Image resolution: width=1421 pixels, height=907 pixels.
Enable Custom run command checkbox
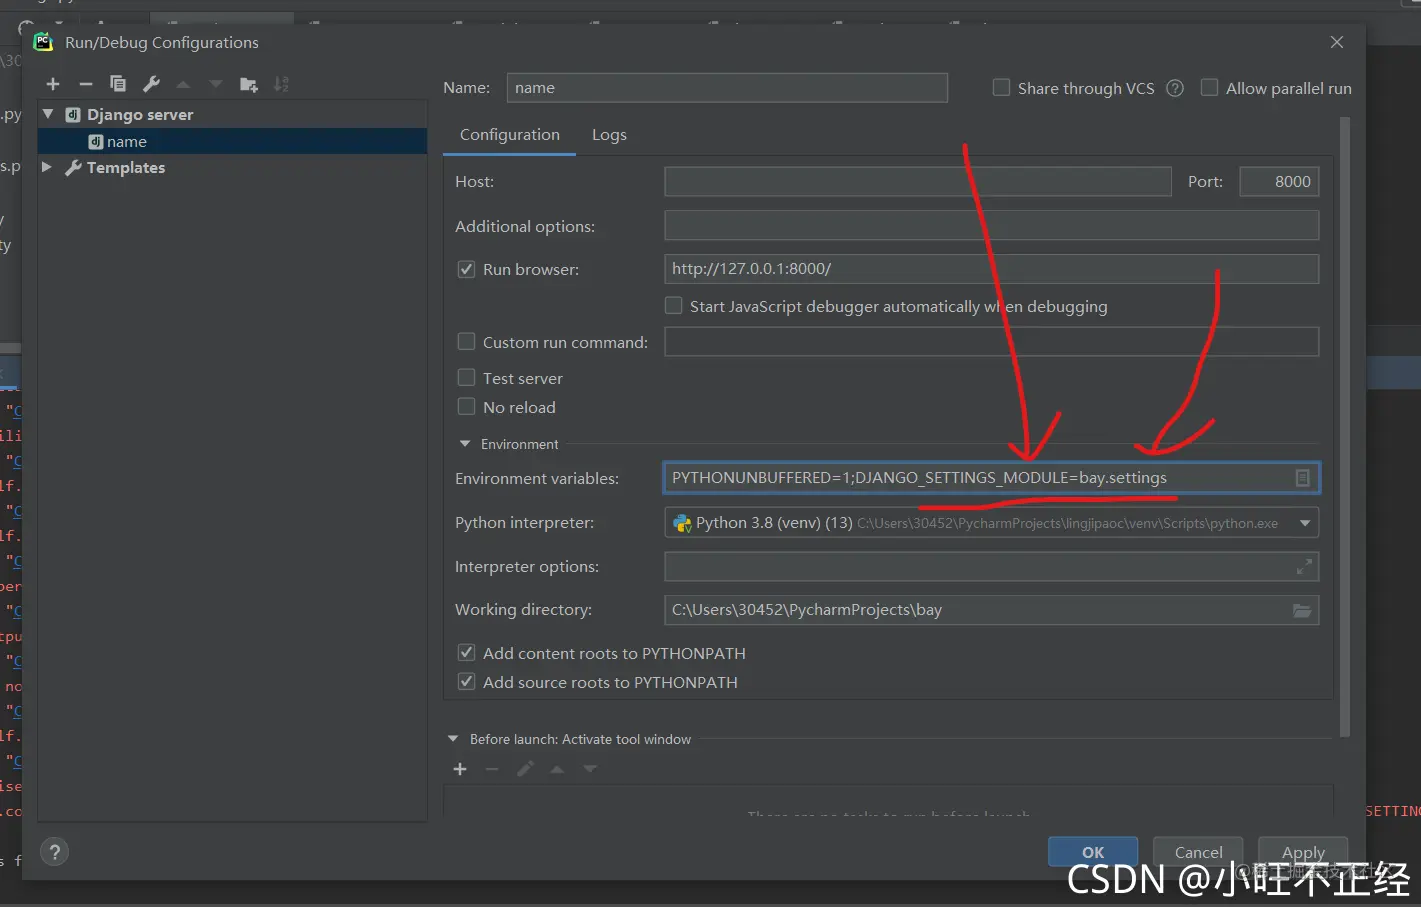pos(466,342)
